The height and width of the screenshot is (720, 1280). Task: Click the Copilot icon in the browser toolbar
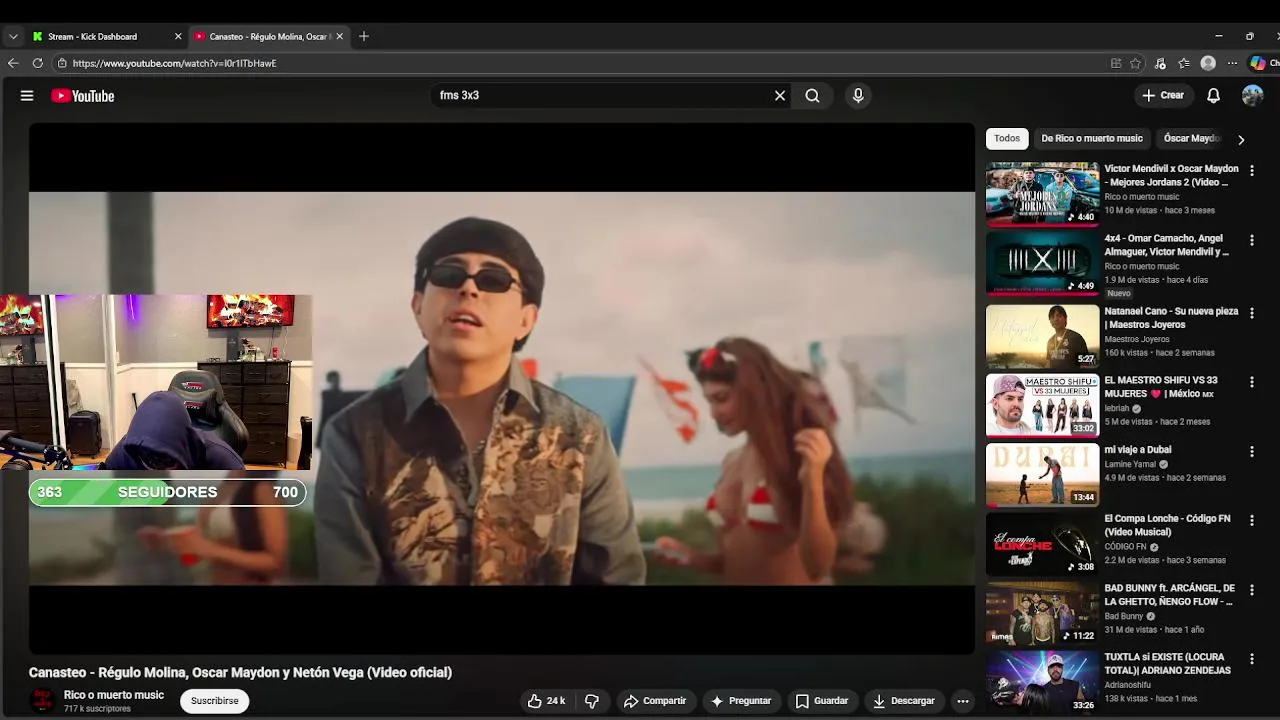(x=1258, y=63)
